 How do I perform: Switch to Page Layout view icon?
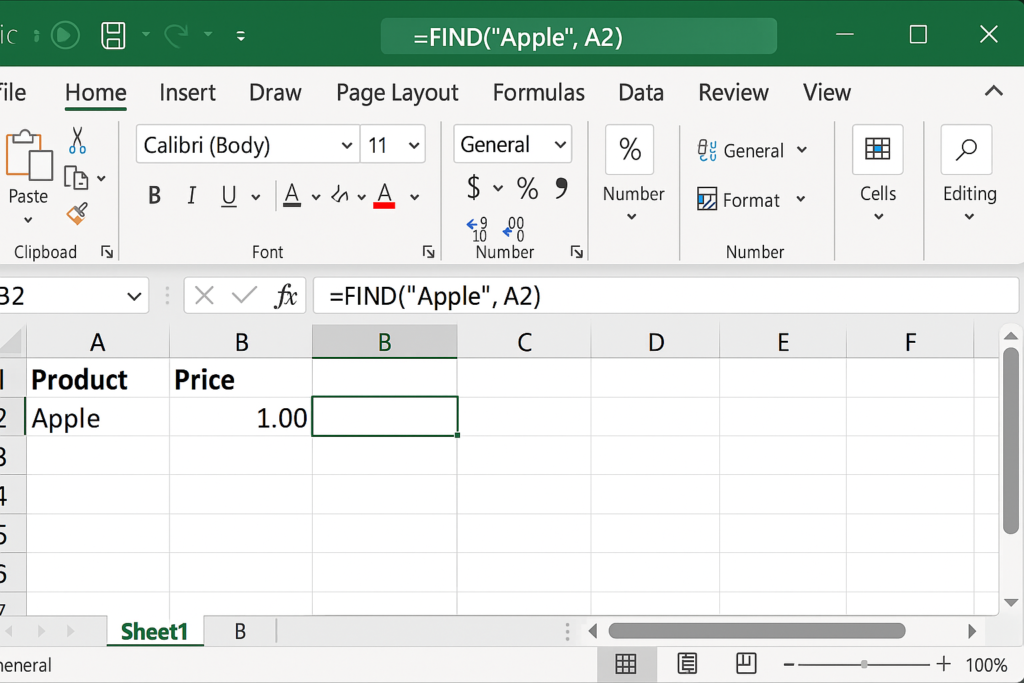pyautogui.click(x=687, y=664)
